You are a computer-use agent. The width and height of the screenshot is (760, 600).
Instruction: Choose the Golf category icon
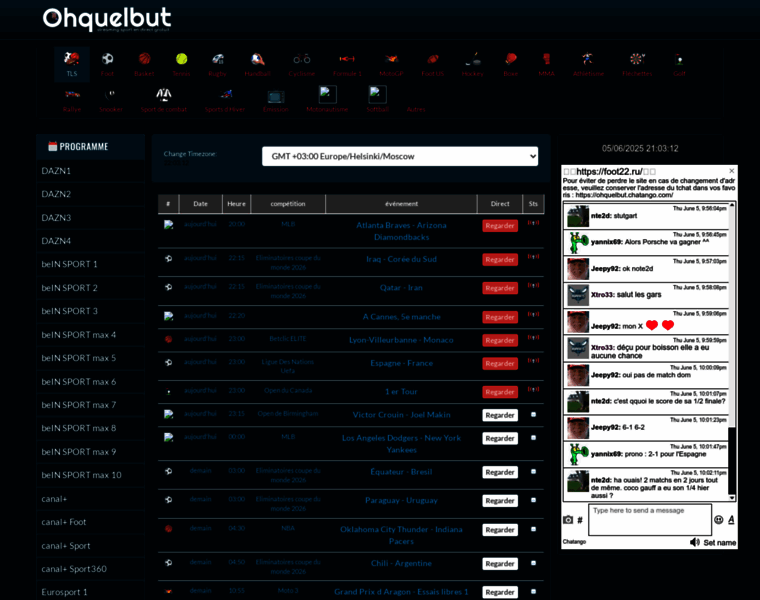(679, 60)
